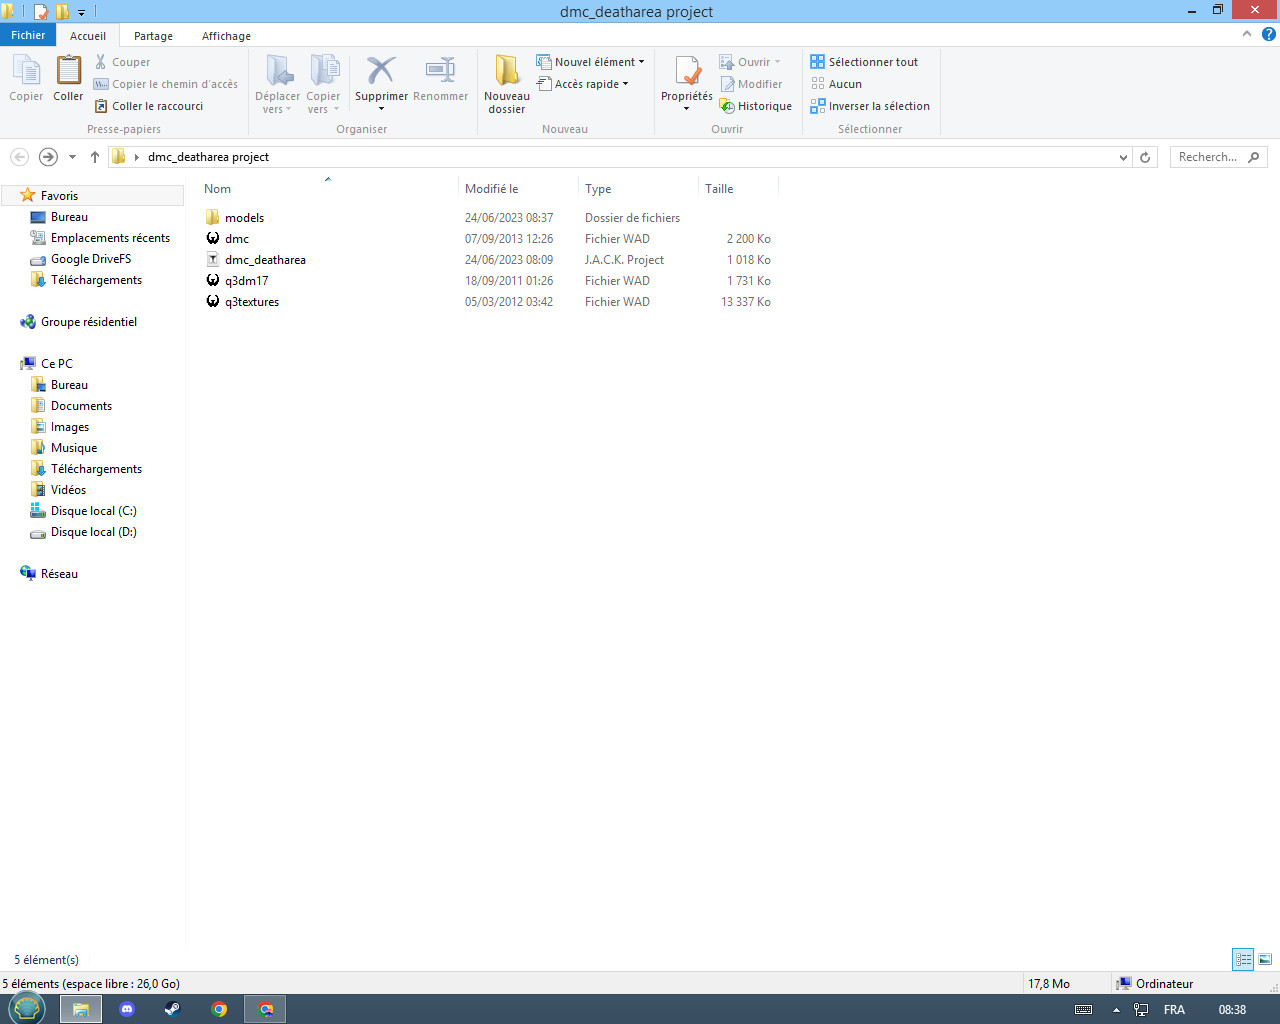Expand the address bar history dropdown

pos(1123,157)
